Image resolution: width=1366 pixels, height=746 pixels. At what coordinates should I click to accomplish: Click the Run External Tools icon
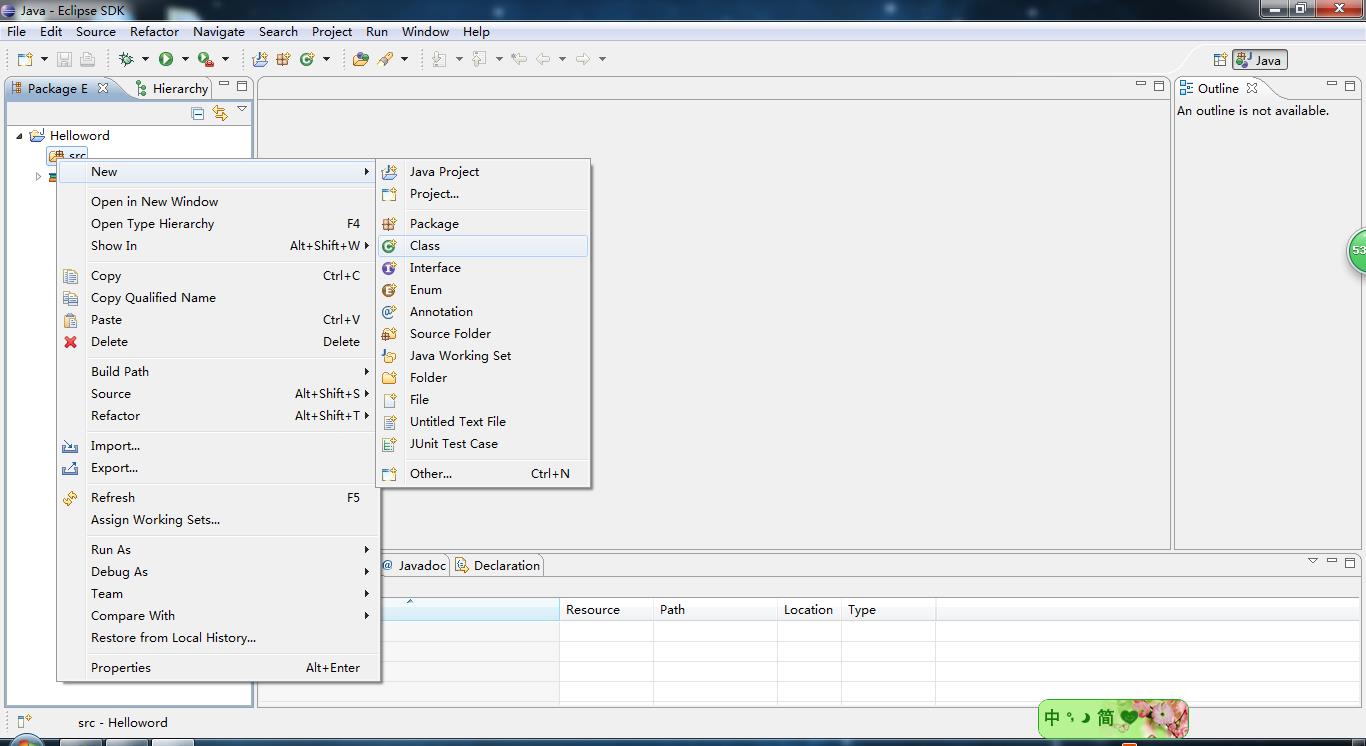[x=205, y=59]
